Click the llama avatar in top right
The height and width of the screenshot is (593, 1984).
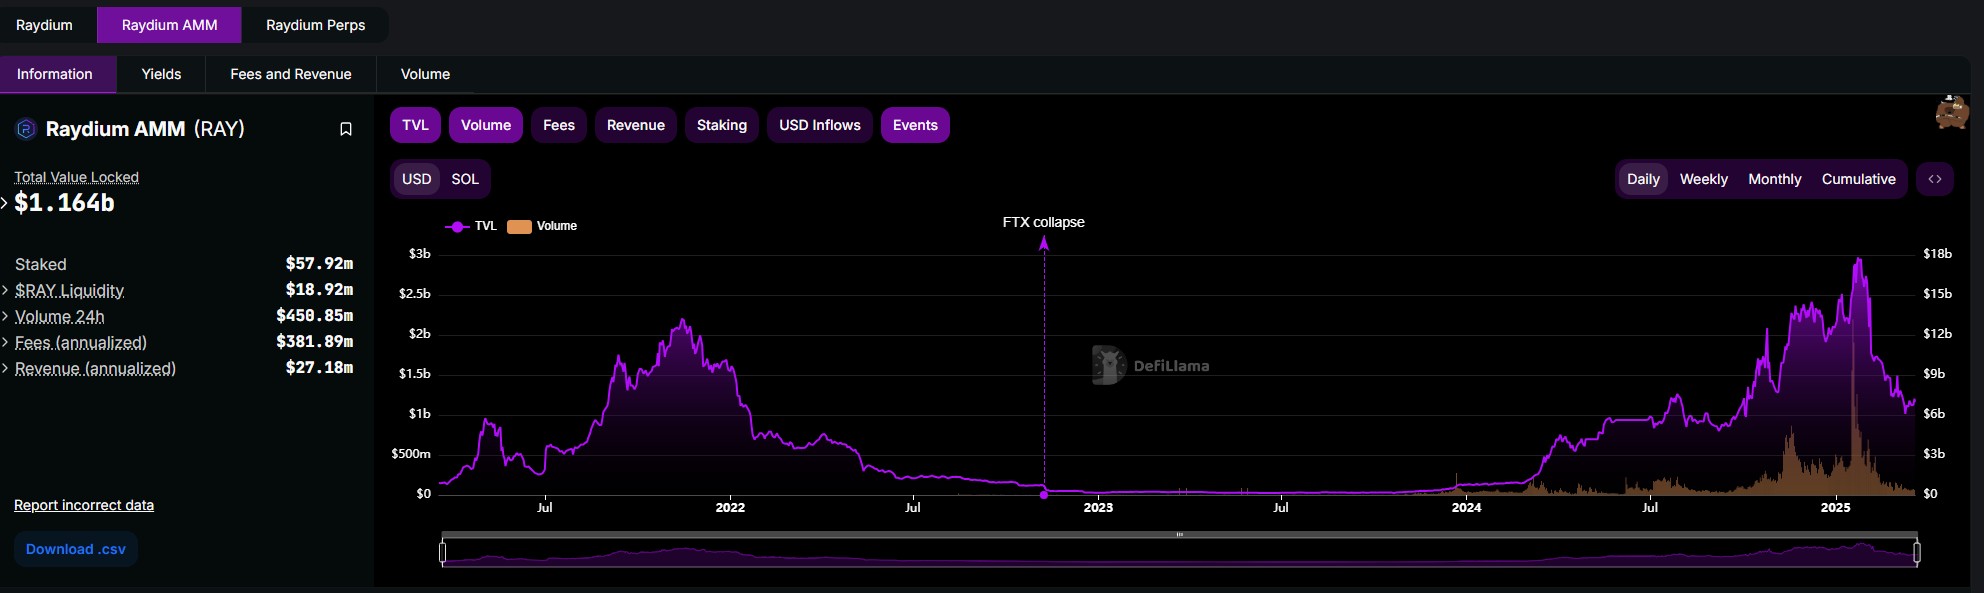[1951, 113]
